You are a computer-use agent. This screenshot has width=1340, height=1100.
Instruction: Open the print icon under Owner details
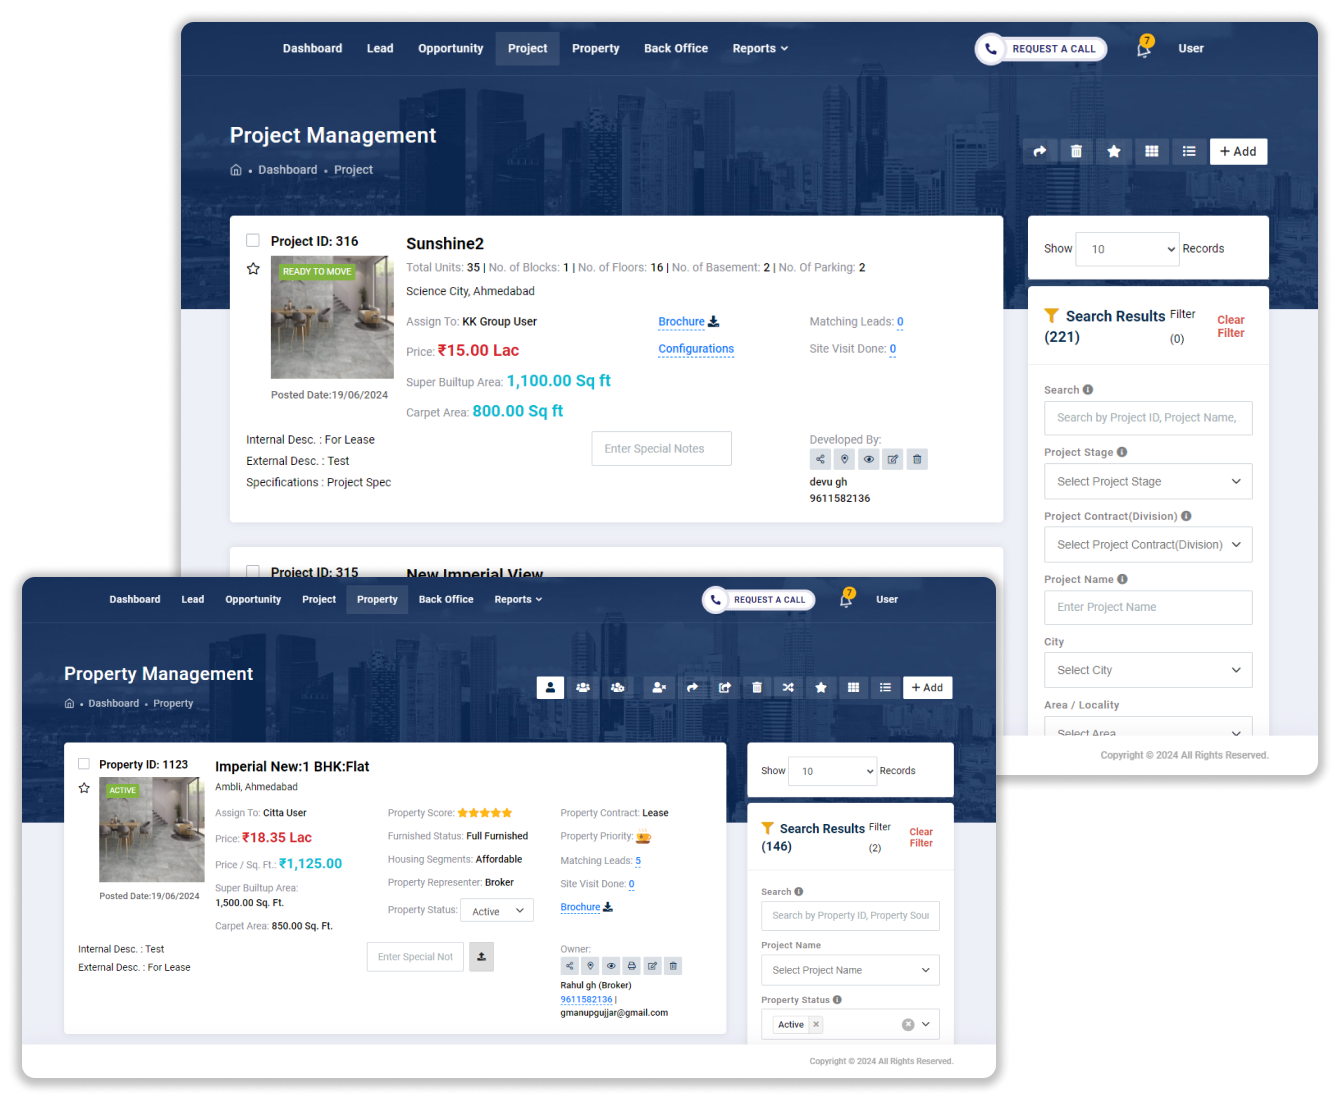click(631, 966)
